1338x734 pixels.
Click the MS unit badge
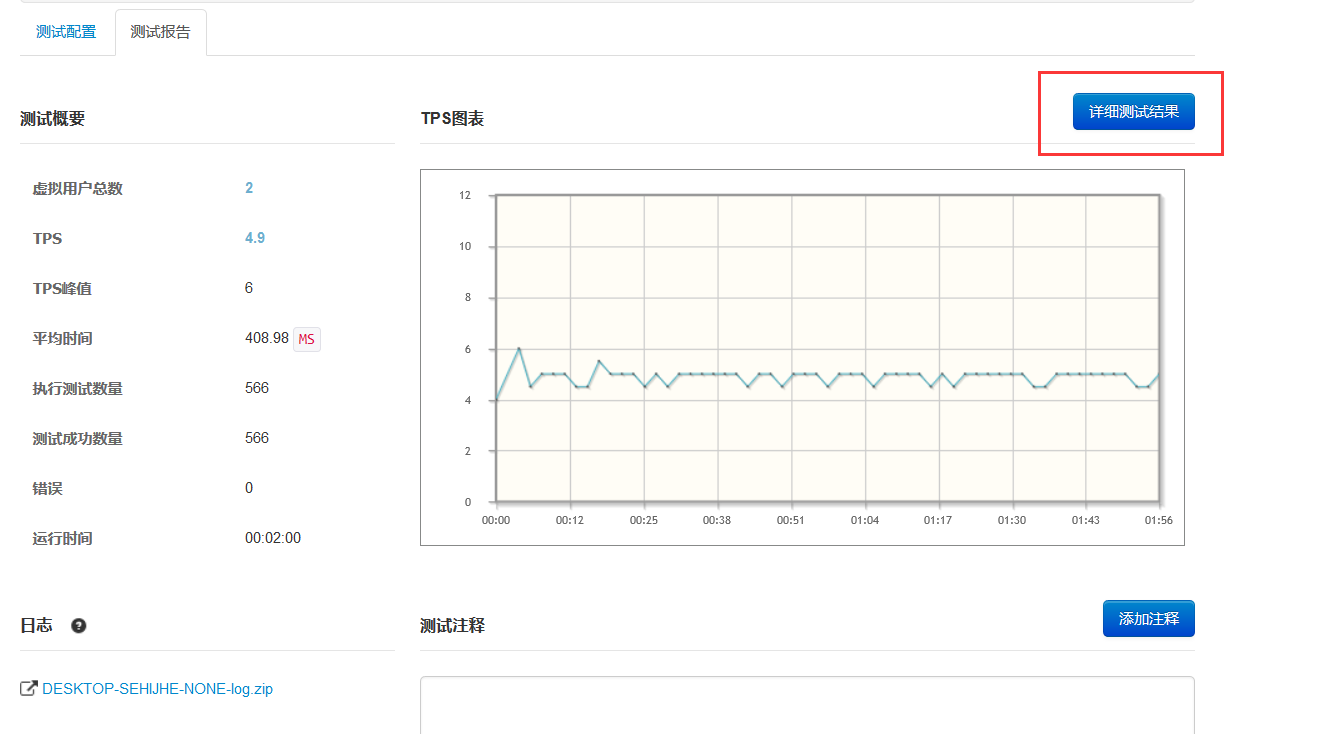click(x=307, y=339)
